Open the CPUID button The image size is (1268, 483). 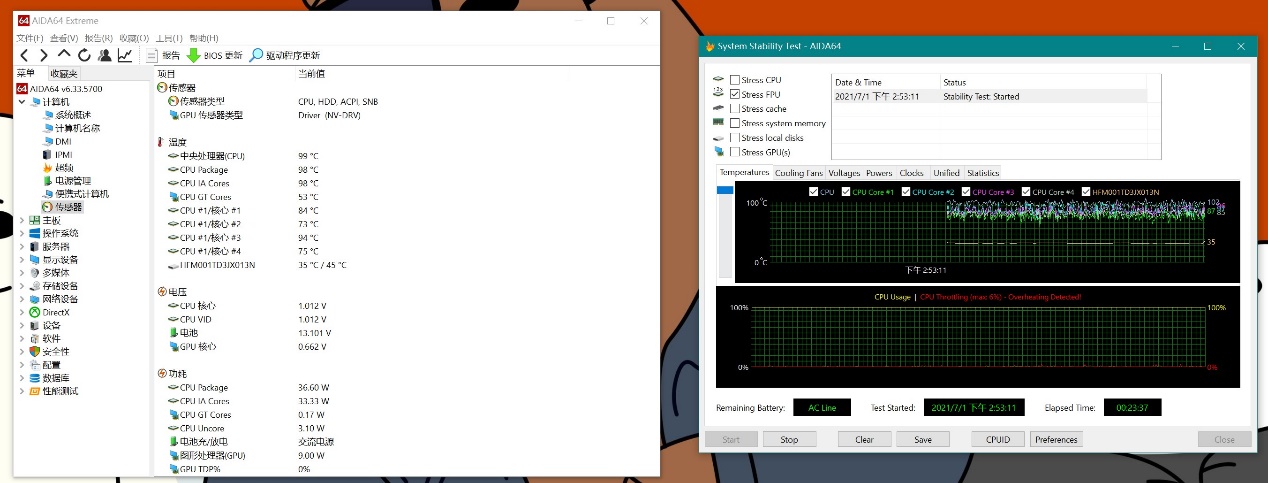(998, 439)
